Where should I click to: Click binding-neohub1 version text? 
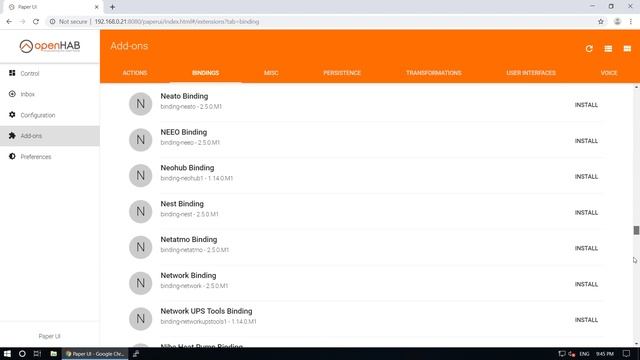[197, 178]
